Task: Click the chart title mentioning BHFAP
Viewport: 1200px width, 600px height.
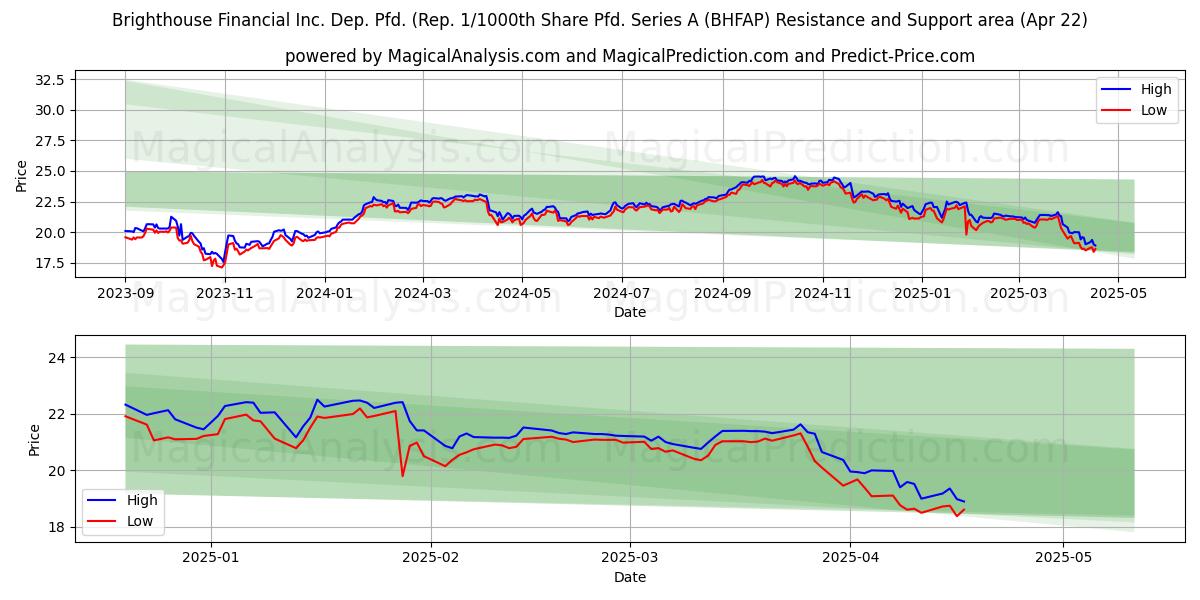Action: [x=600, y=20]
